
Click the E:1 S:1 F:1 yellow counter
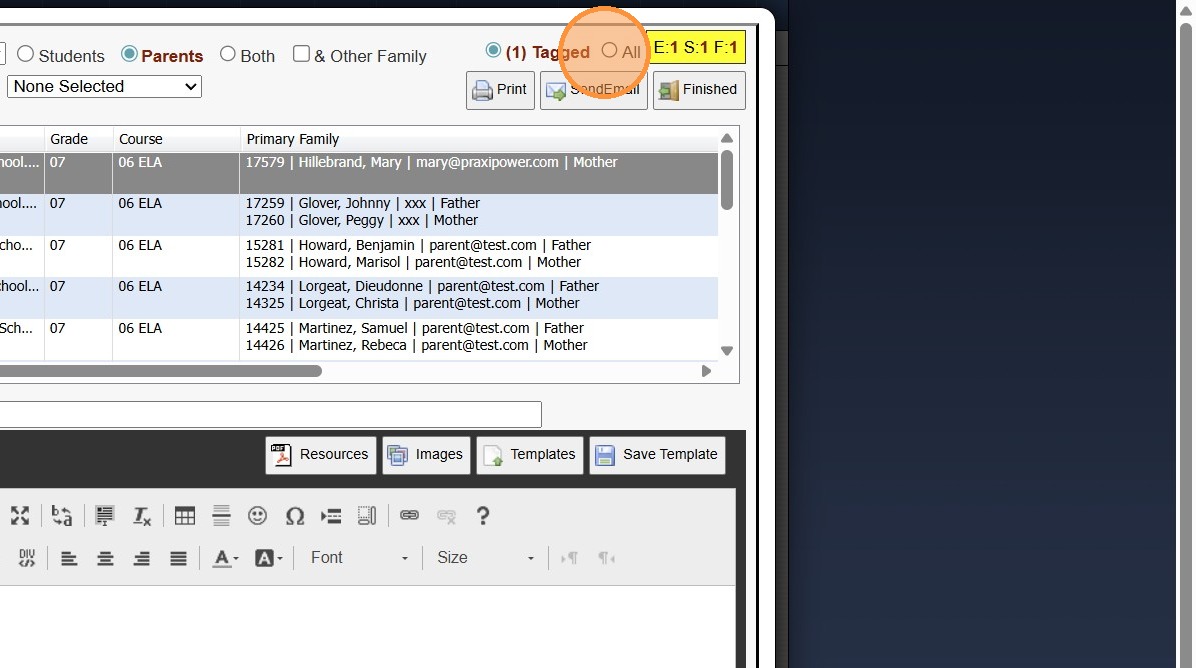tap(696, 47)
